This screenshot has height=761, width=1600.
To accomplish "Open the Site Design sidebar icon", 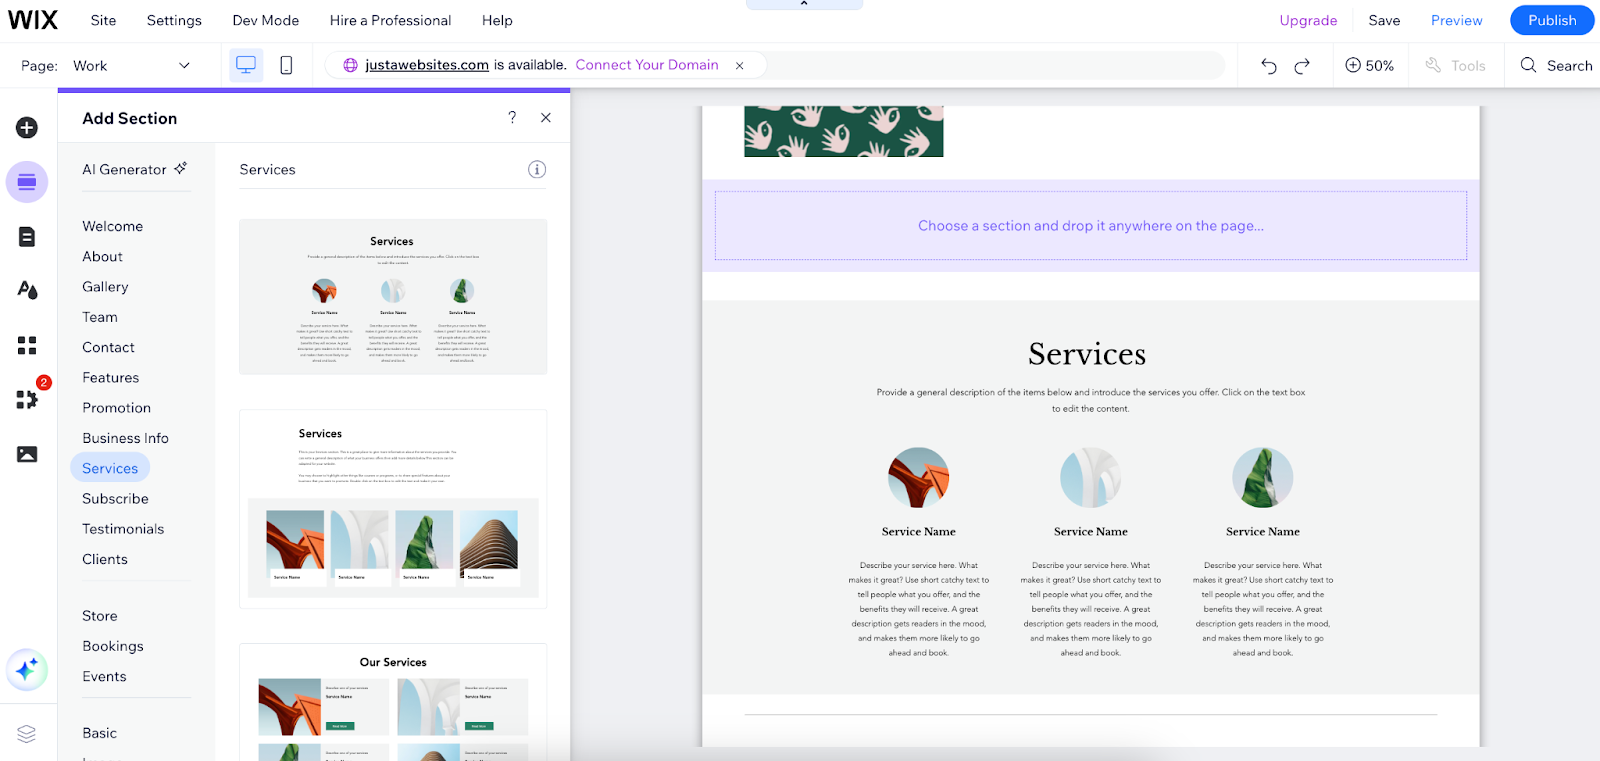I will click(27, 290).
